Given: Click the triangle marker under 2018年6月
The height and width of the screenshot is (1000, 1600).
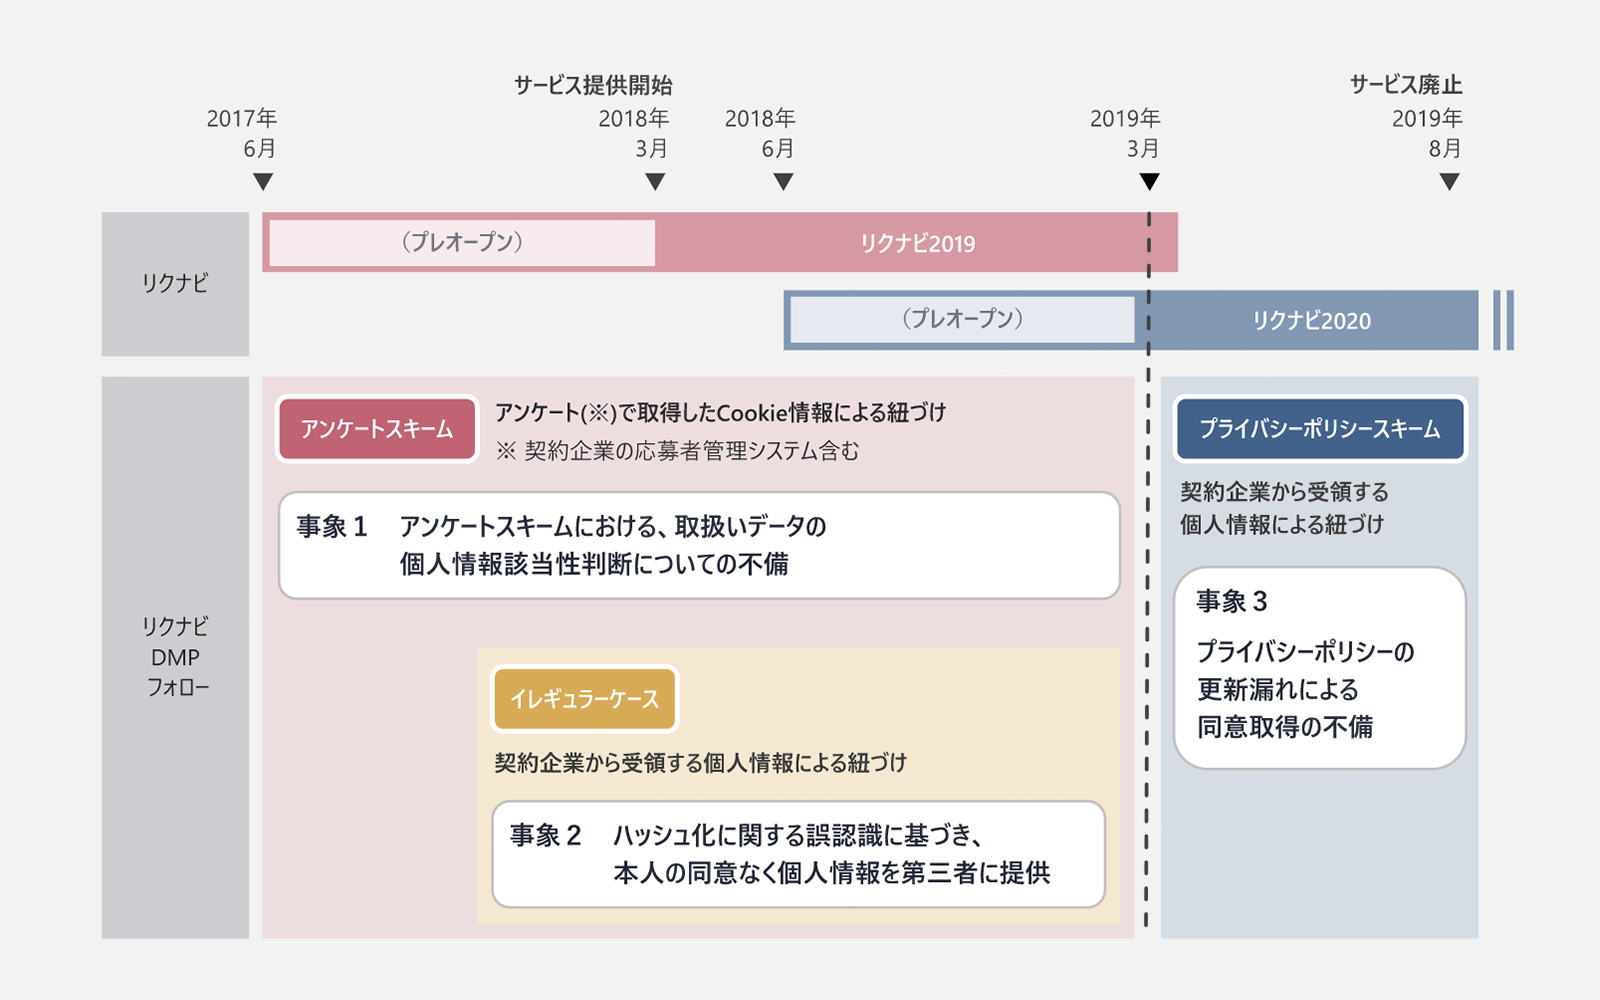Looking at the screenshot, I should [784, 182].
